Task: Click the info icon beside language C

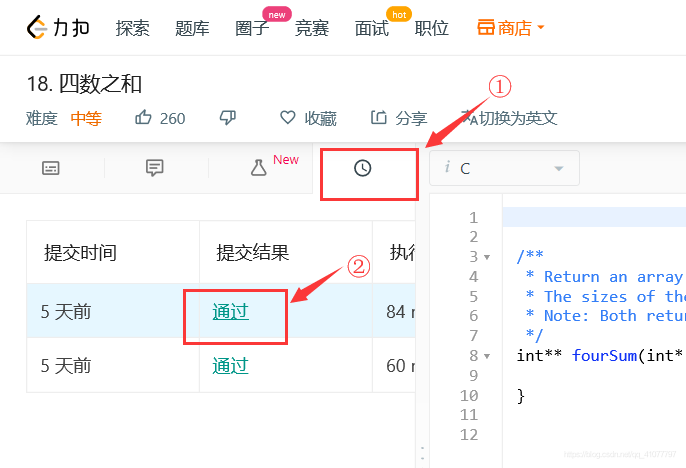Action: pos(447,167)
